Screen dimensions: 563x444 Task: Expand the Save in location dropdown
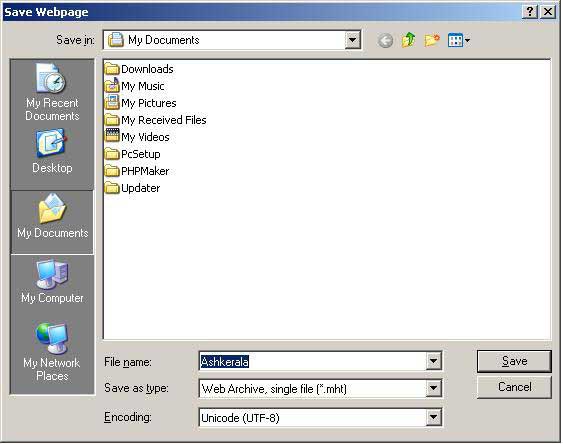tap(353, 40)
